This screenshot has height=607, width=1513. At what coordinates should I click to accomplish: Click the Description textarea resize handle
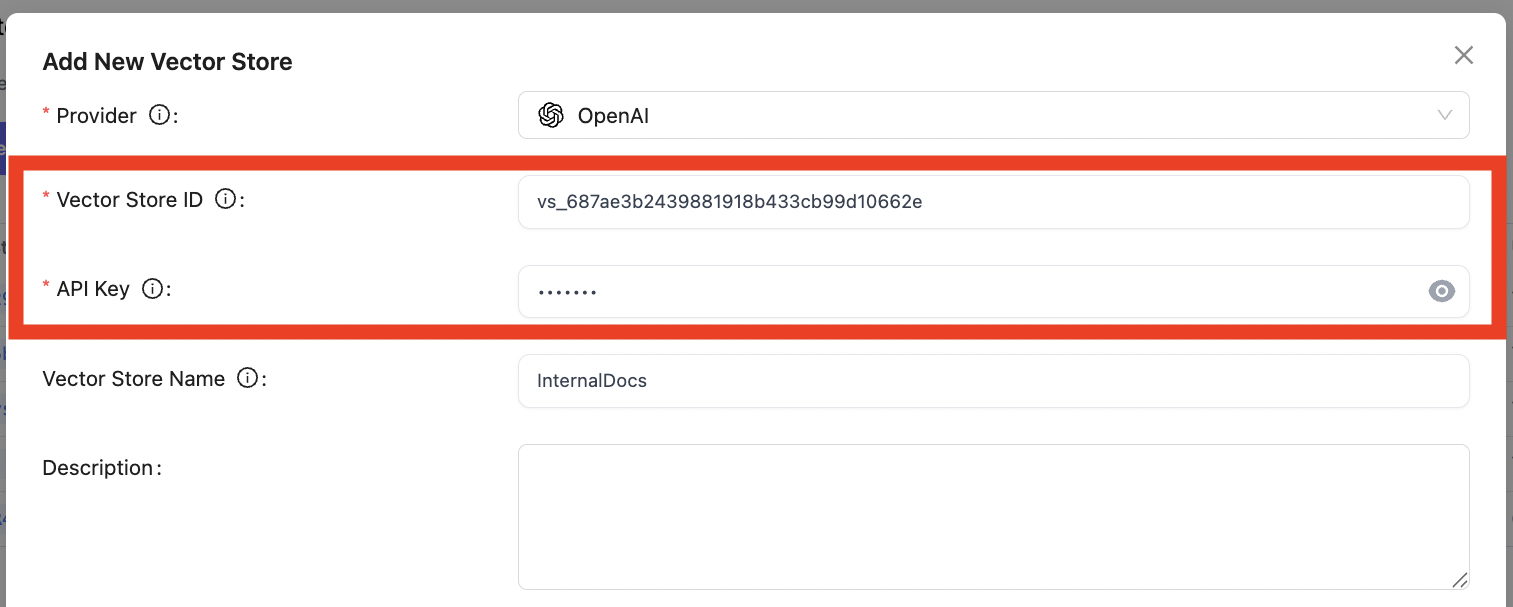[1460, 580]
